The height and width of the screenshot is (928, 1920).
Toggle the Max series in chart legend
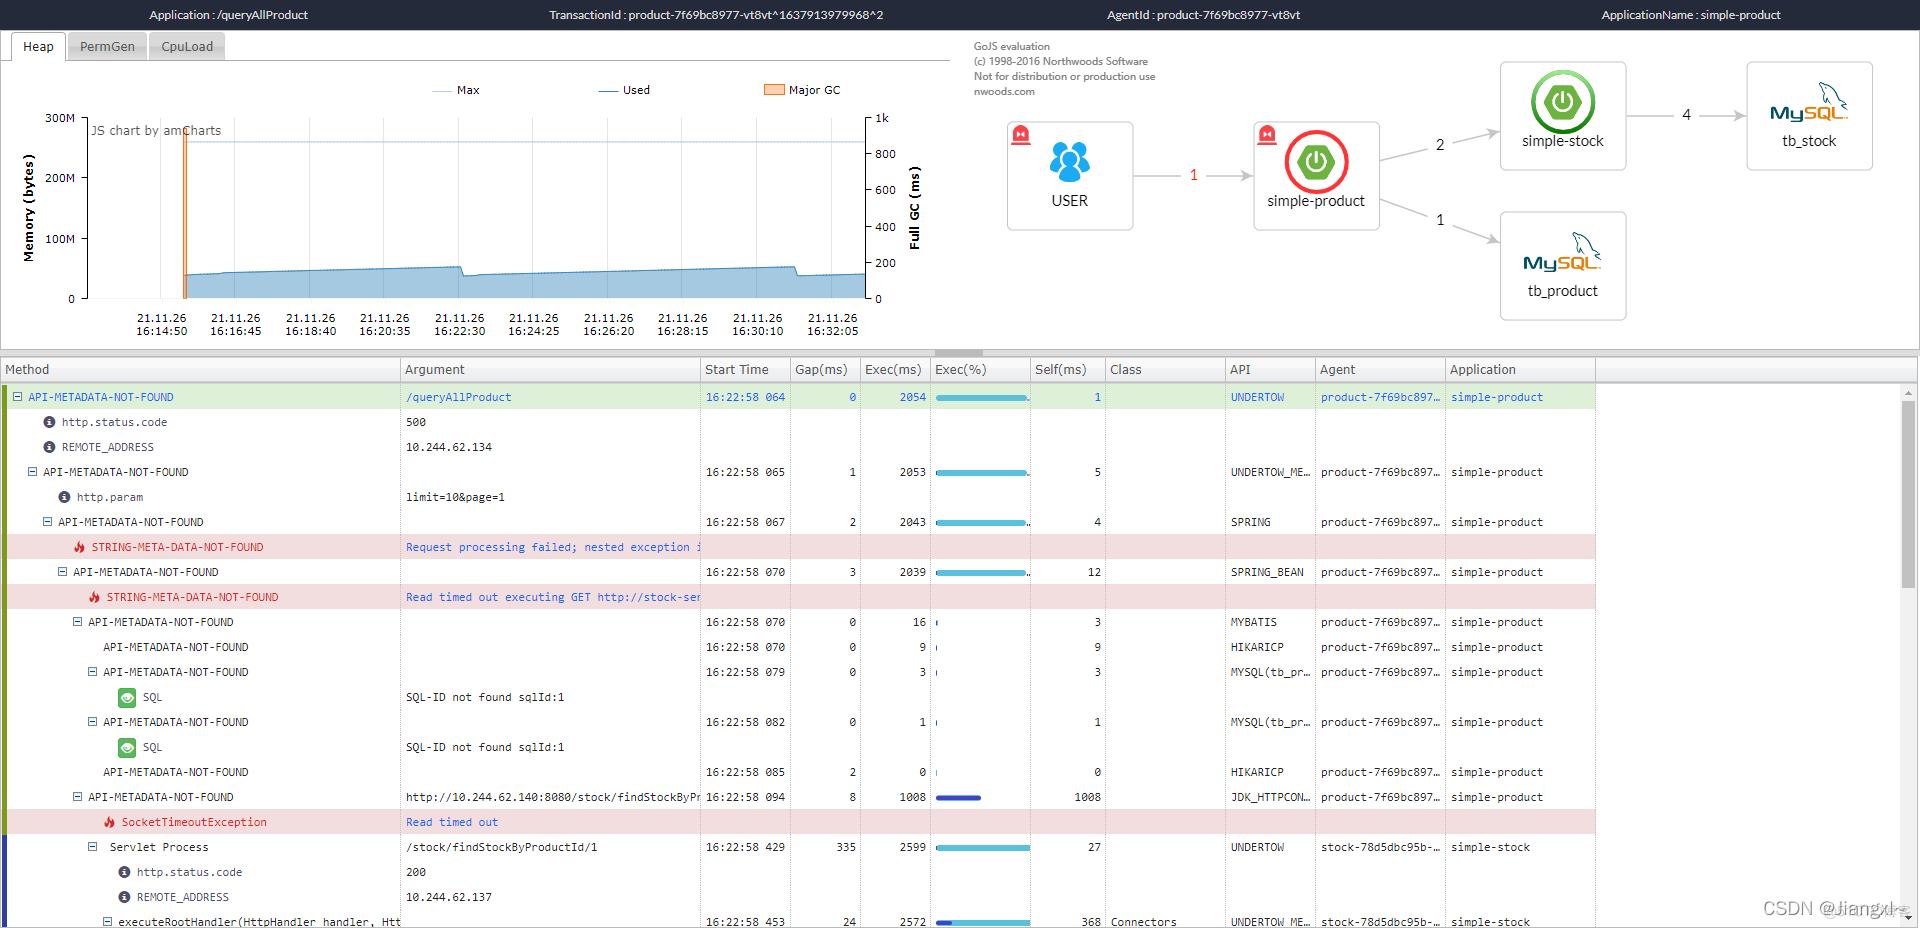point(456,90)
